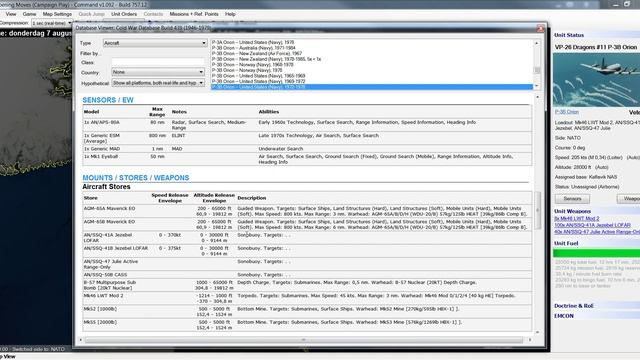Screen dimensions: 640x360
Task: Click Mk46 LWT Mod 2 store row
Action: tap(307, 298)
